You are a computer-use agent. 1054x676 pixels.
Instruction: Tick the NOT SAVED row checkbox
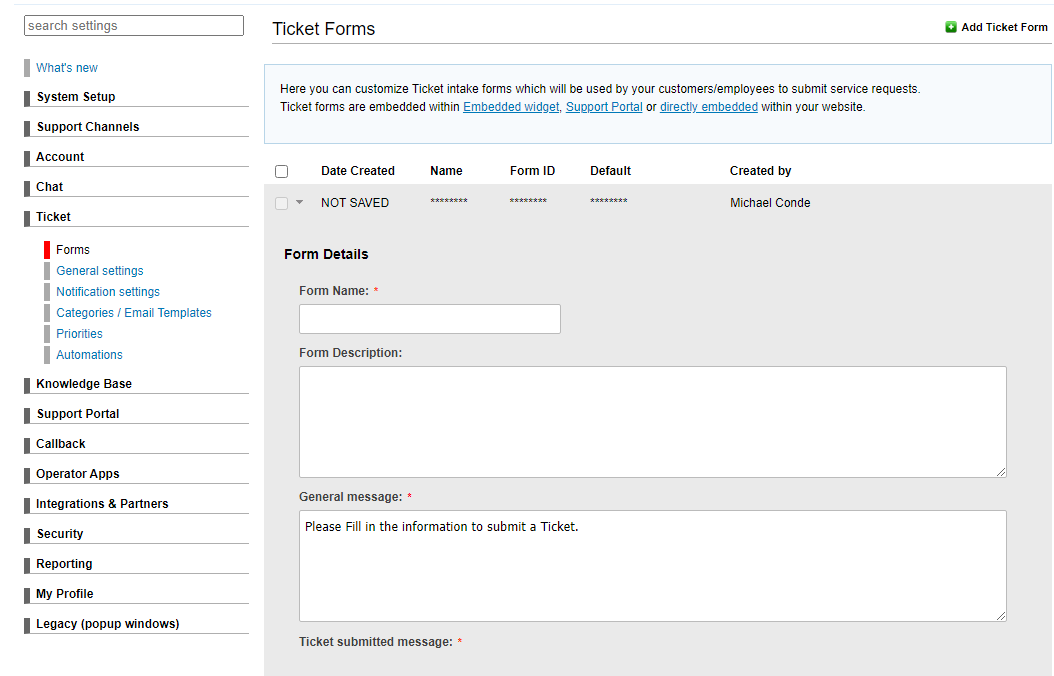pyautogui.click(x=281, y=203)
